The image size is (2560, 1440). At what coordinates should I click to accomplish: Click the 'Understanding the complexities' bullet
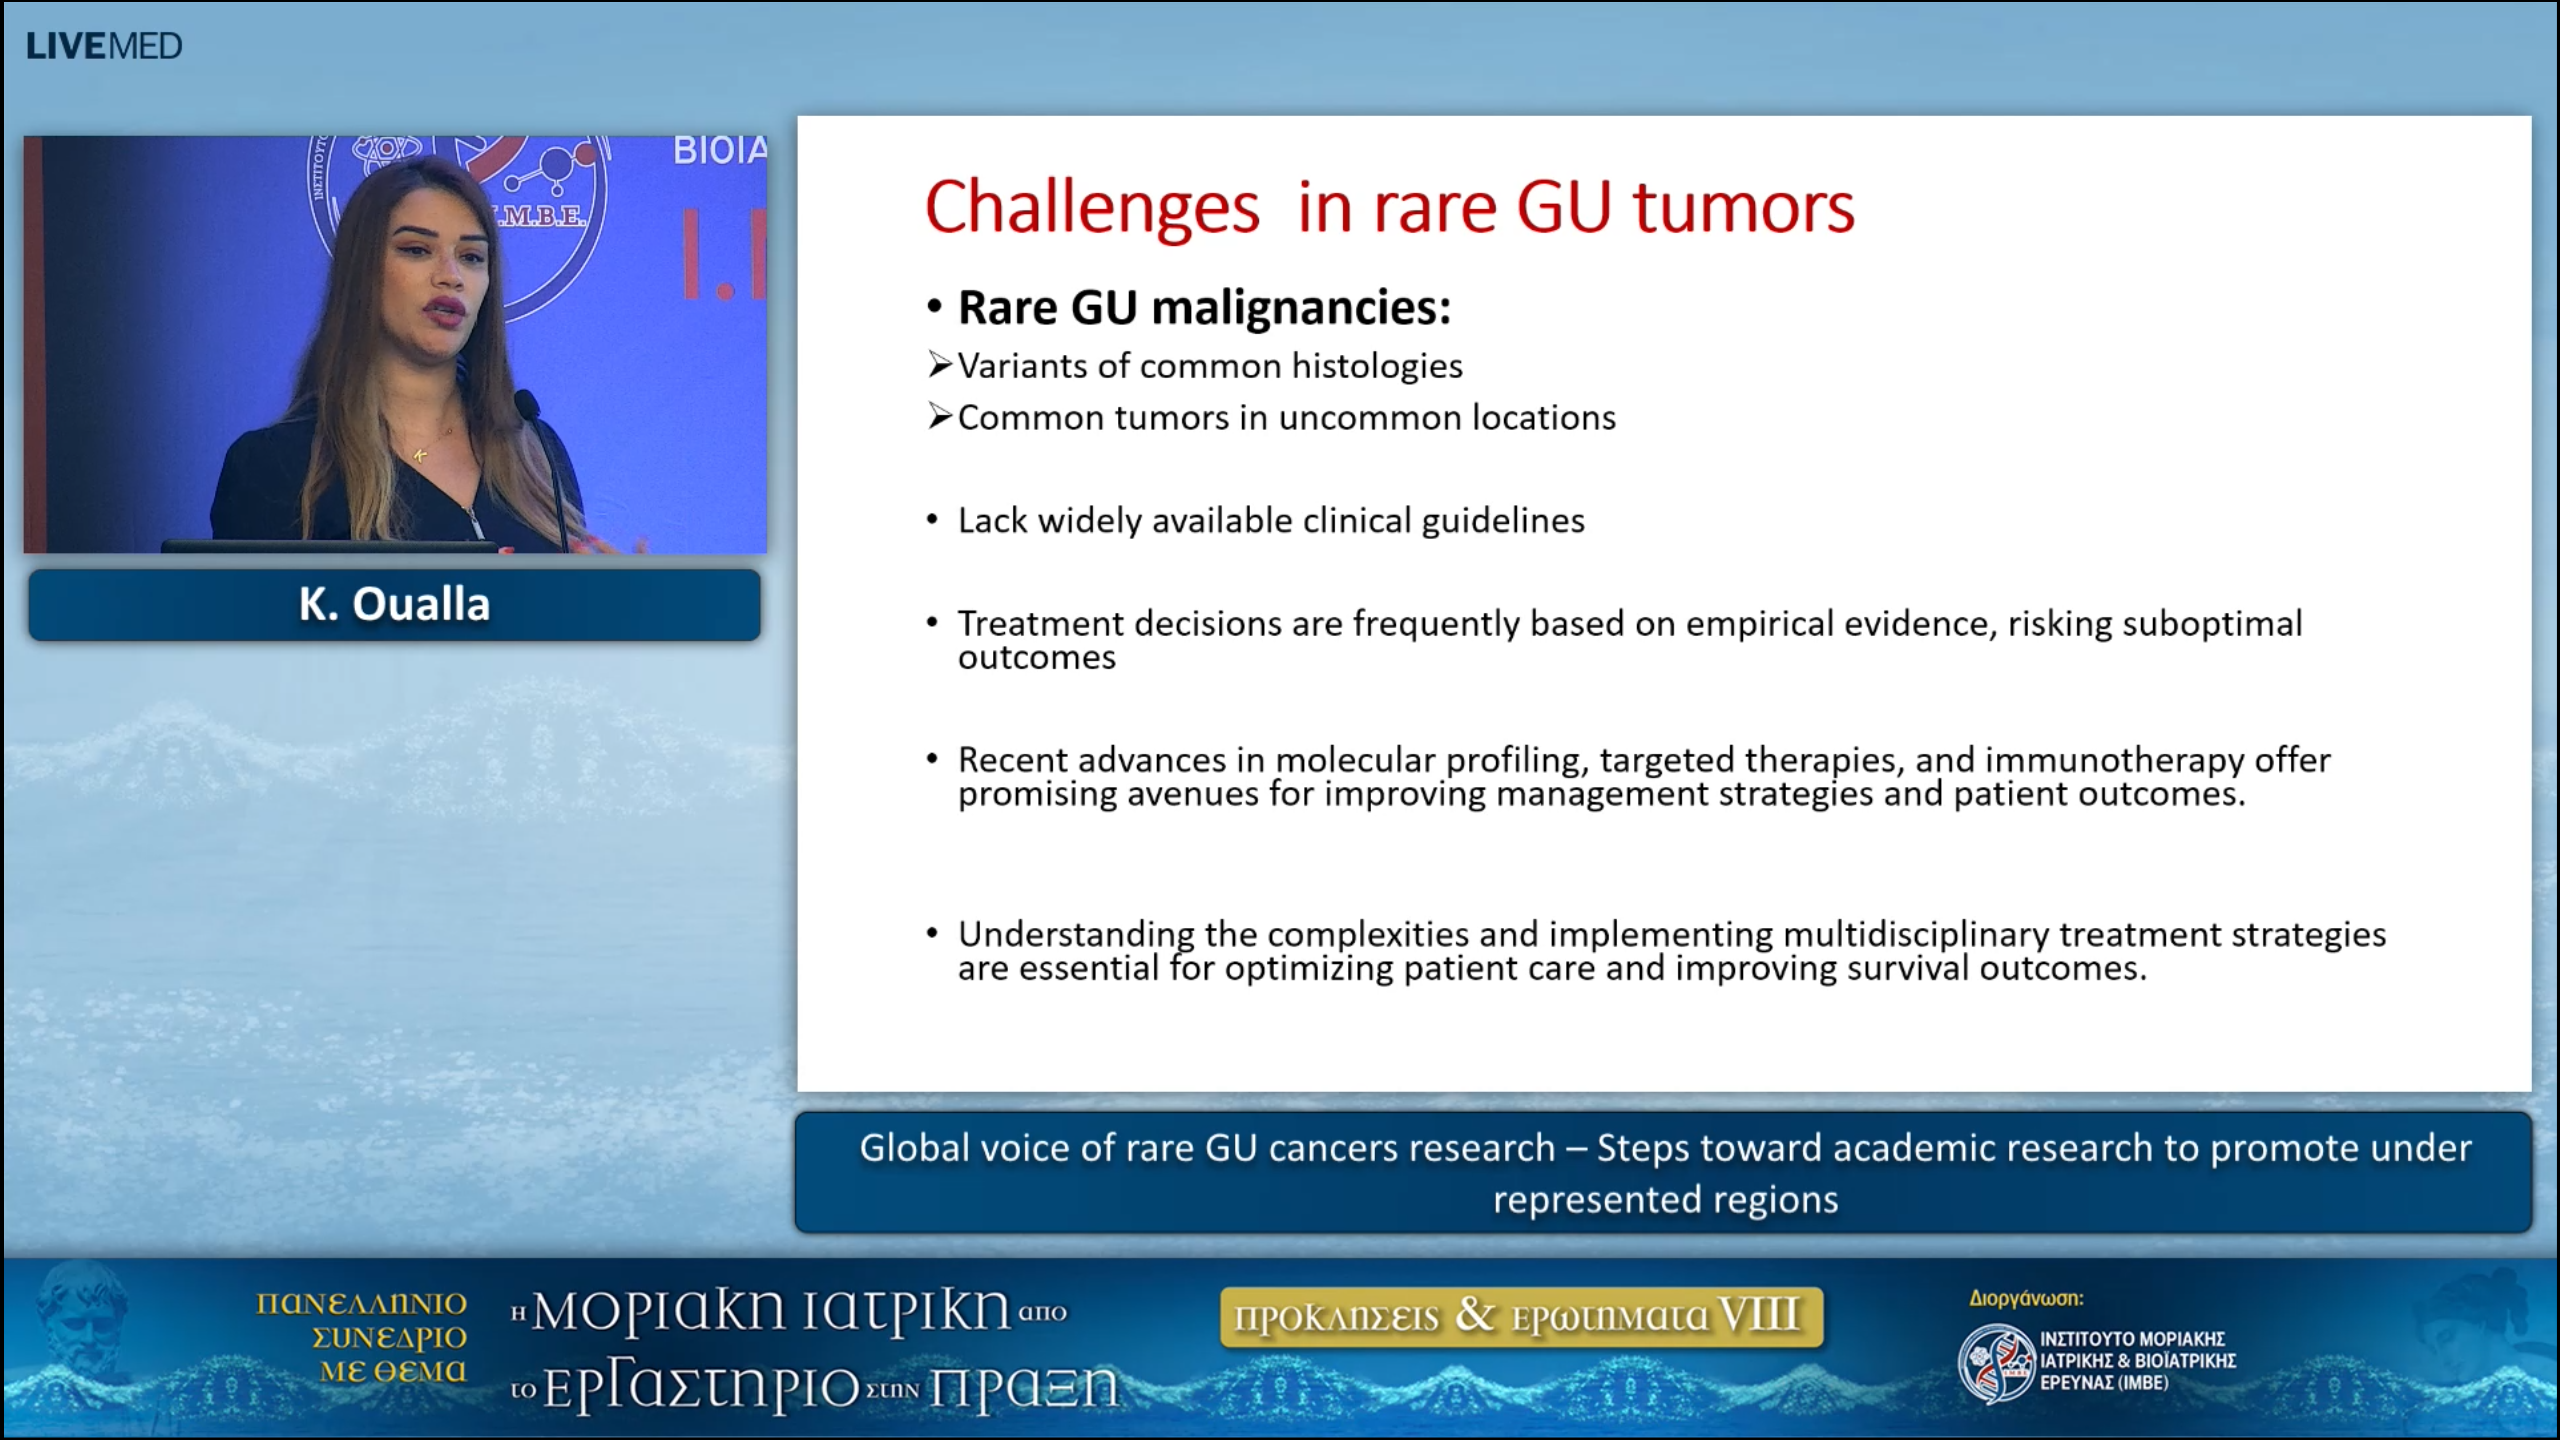[x=1672, y=951]
